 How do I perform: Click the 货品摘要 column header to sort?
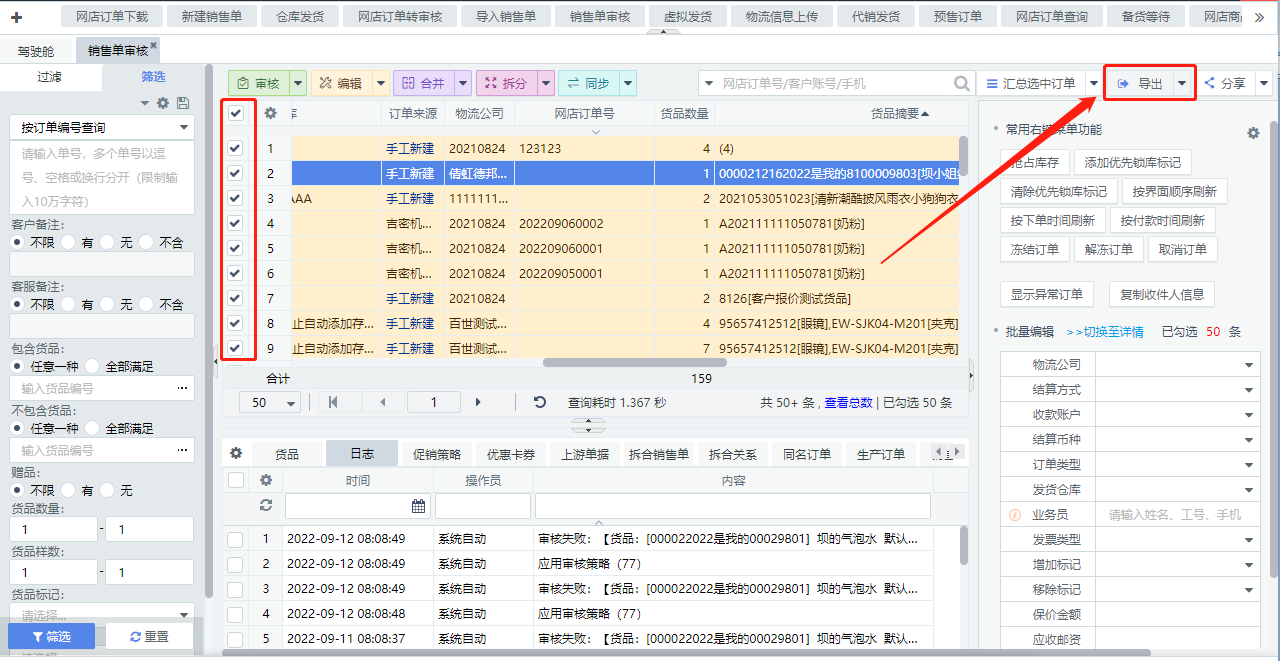(899, 114)
